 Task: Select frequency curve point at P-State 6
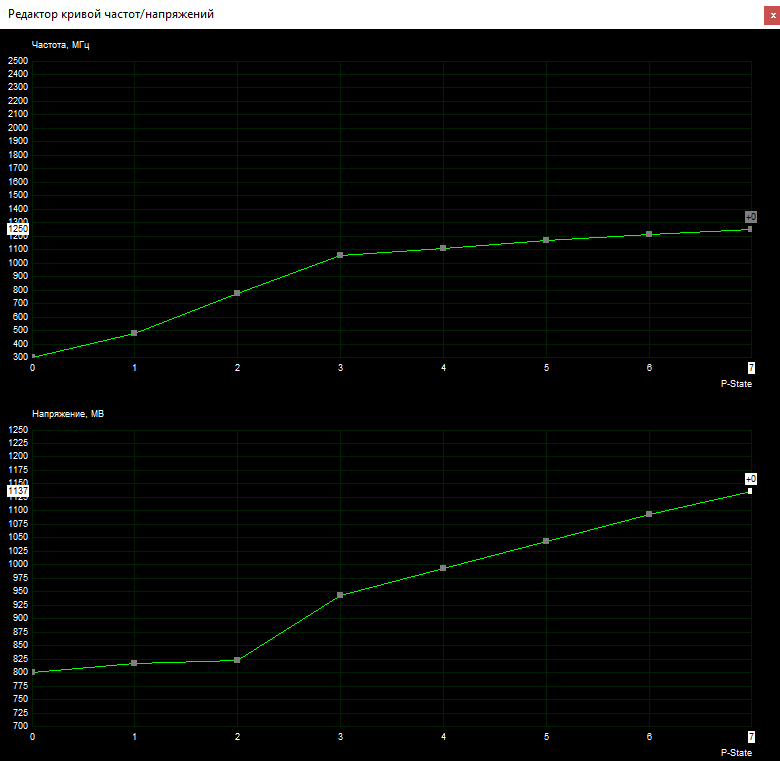click(649, 234)
